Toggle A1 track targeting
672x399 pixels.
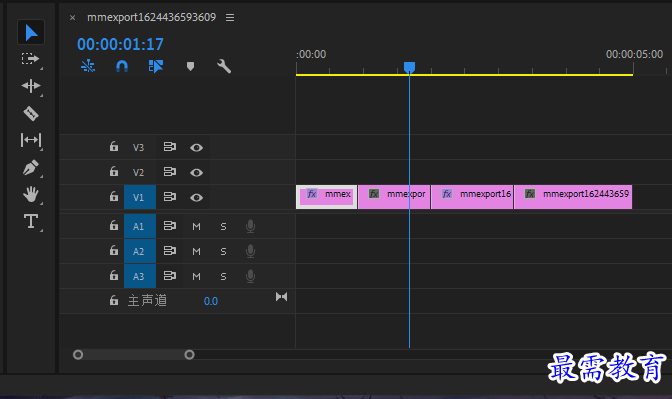click(x=140, y=226)
